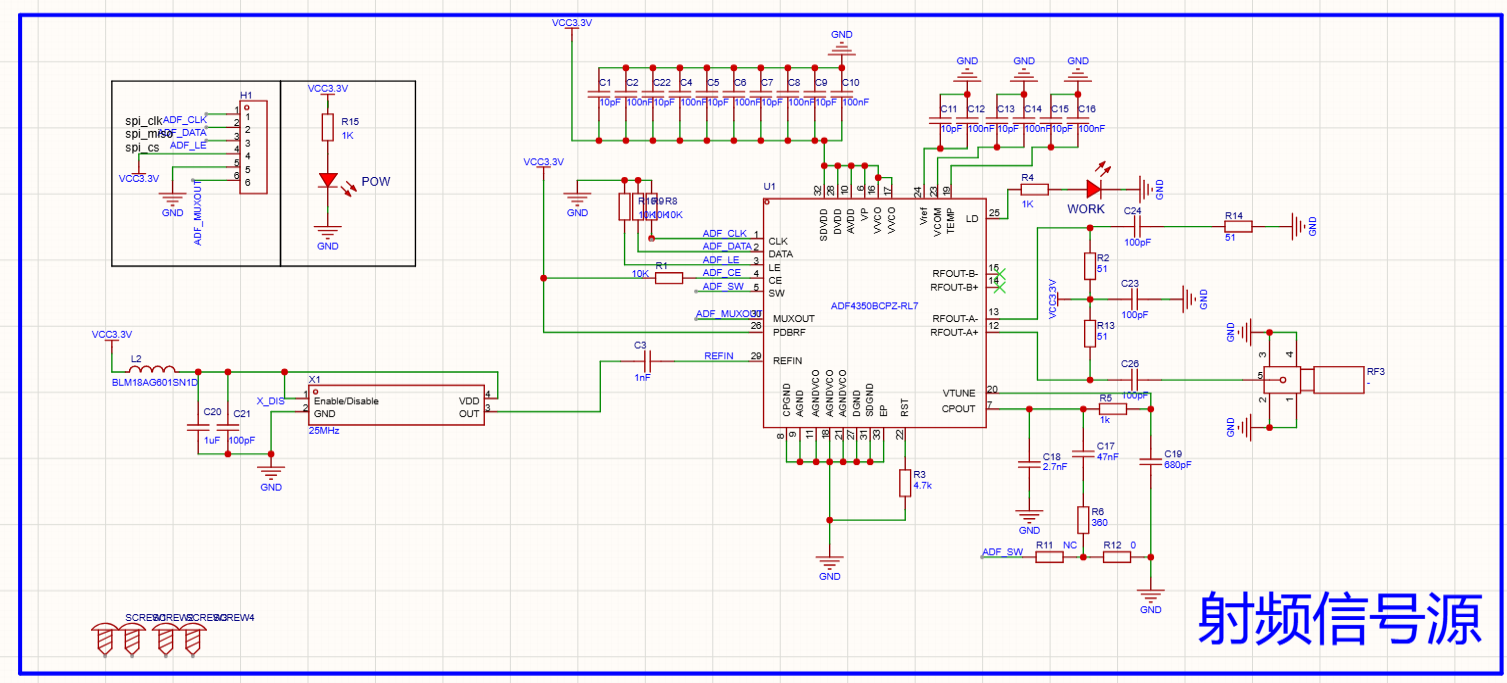Image resolution: width=1507 pixels, height=683 pixels.
Task: Select the GND symbol below R12
Action: 1151,598
